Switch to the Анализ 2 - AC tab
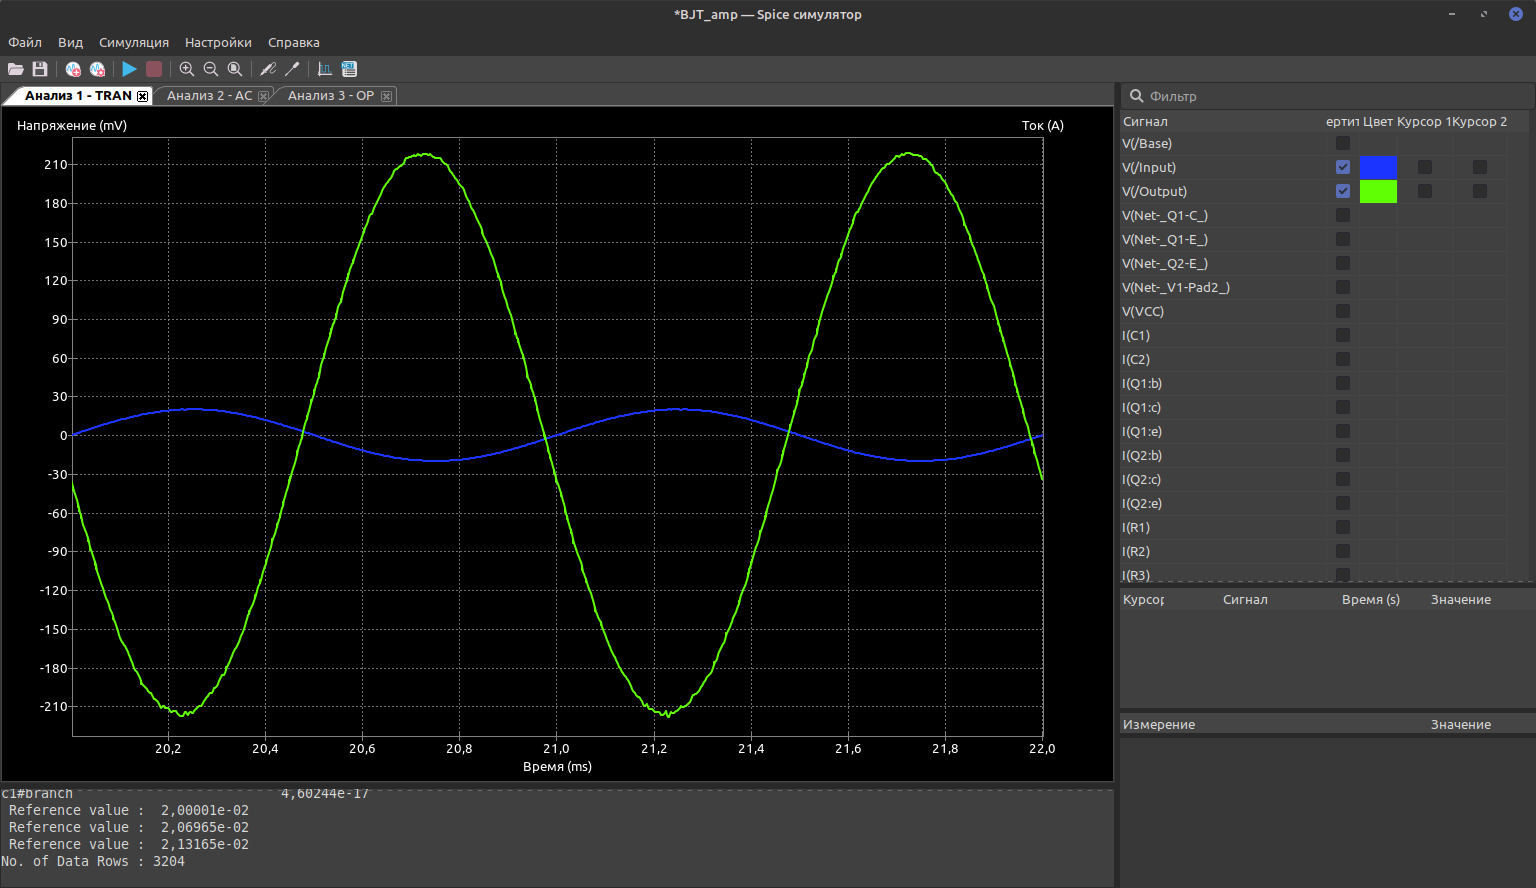This screenshot has height=888, width=1536. coord(209,96)
